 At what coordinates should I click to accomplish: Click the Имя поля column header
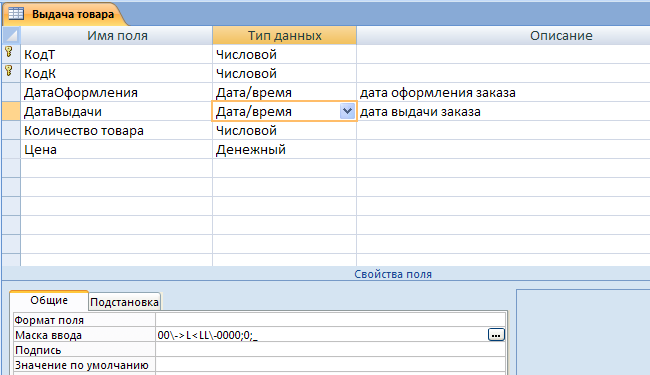click(x=117, y=36)
